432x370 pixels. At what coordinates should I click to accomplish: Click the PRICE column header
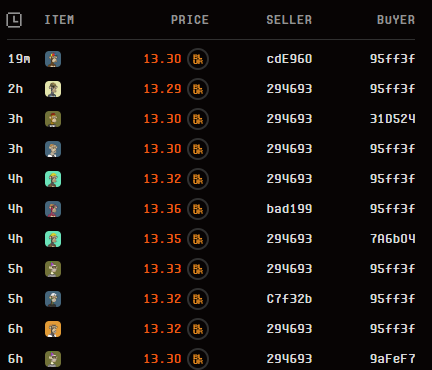190,20
